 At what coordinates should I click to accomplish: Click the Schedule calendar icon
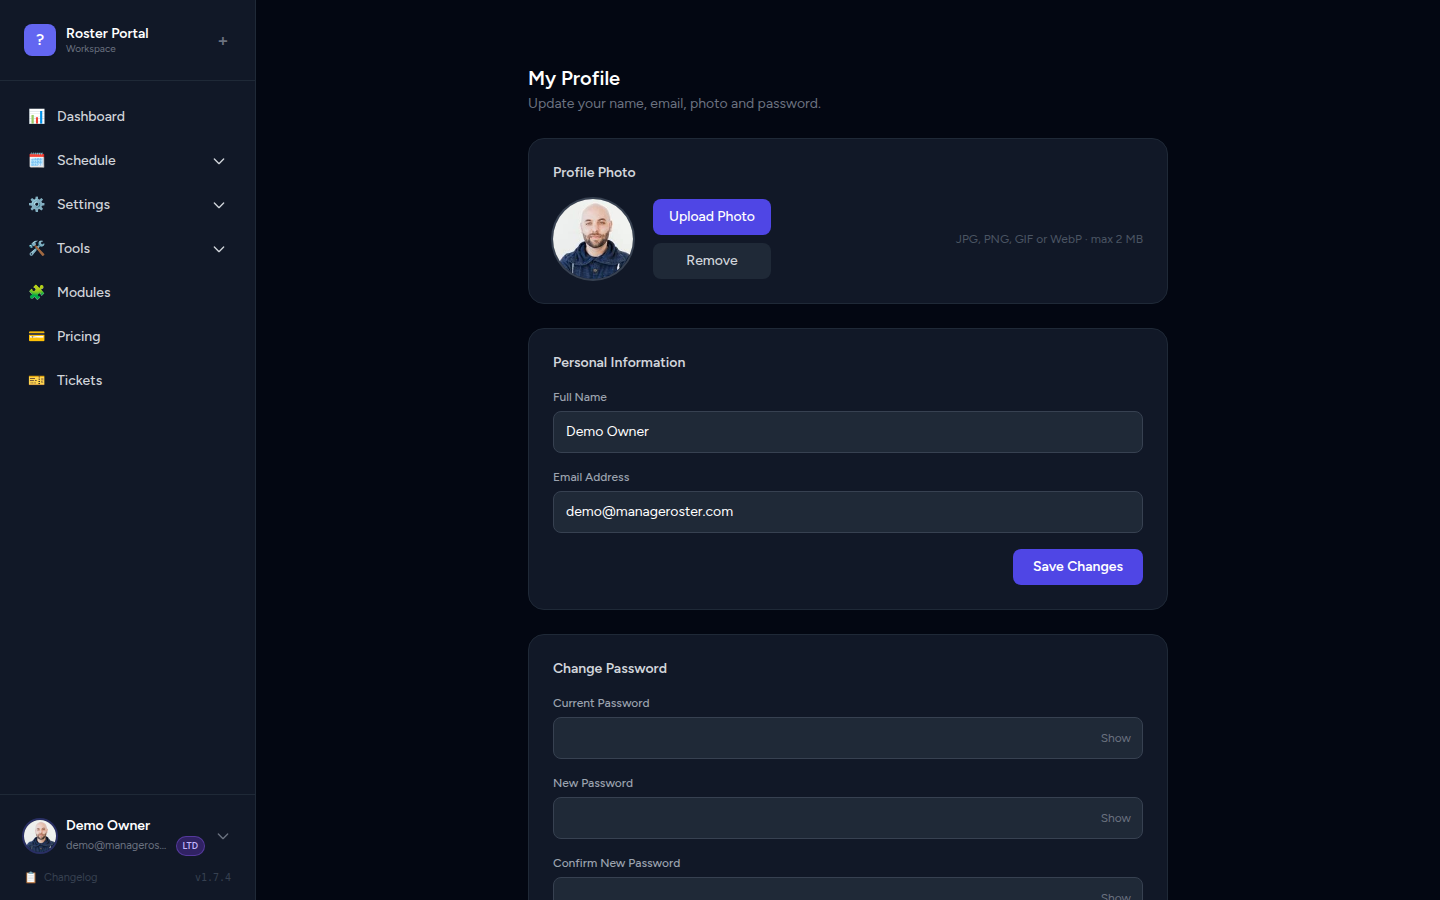point(37,160)
